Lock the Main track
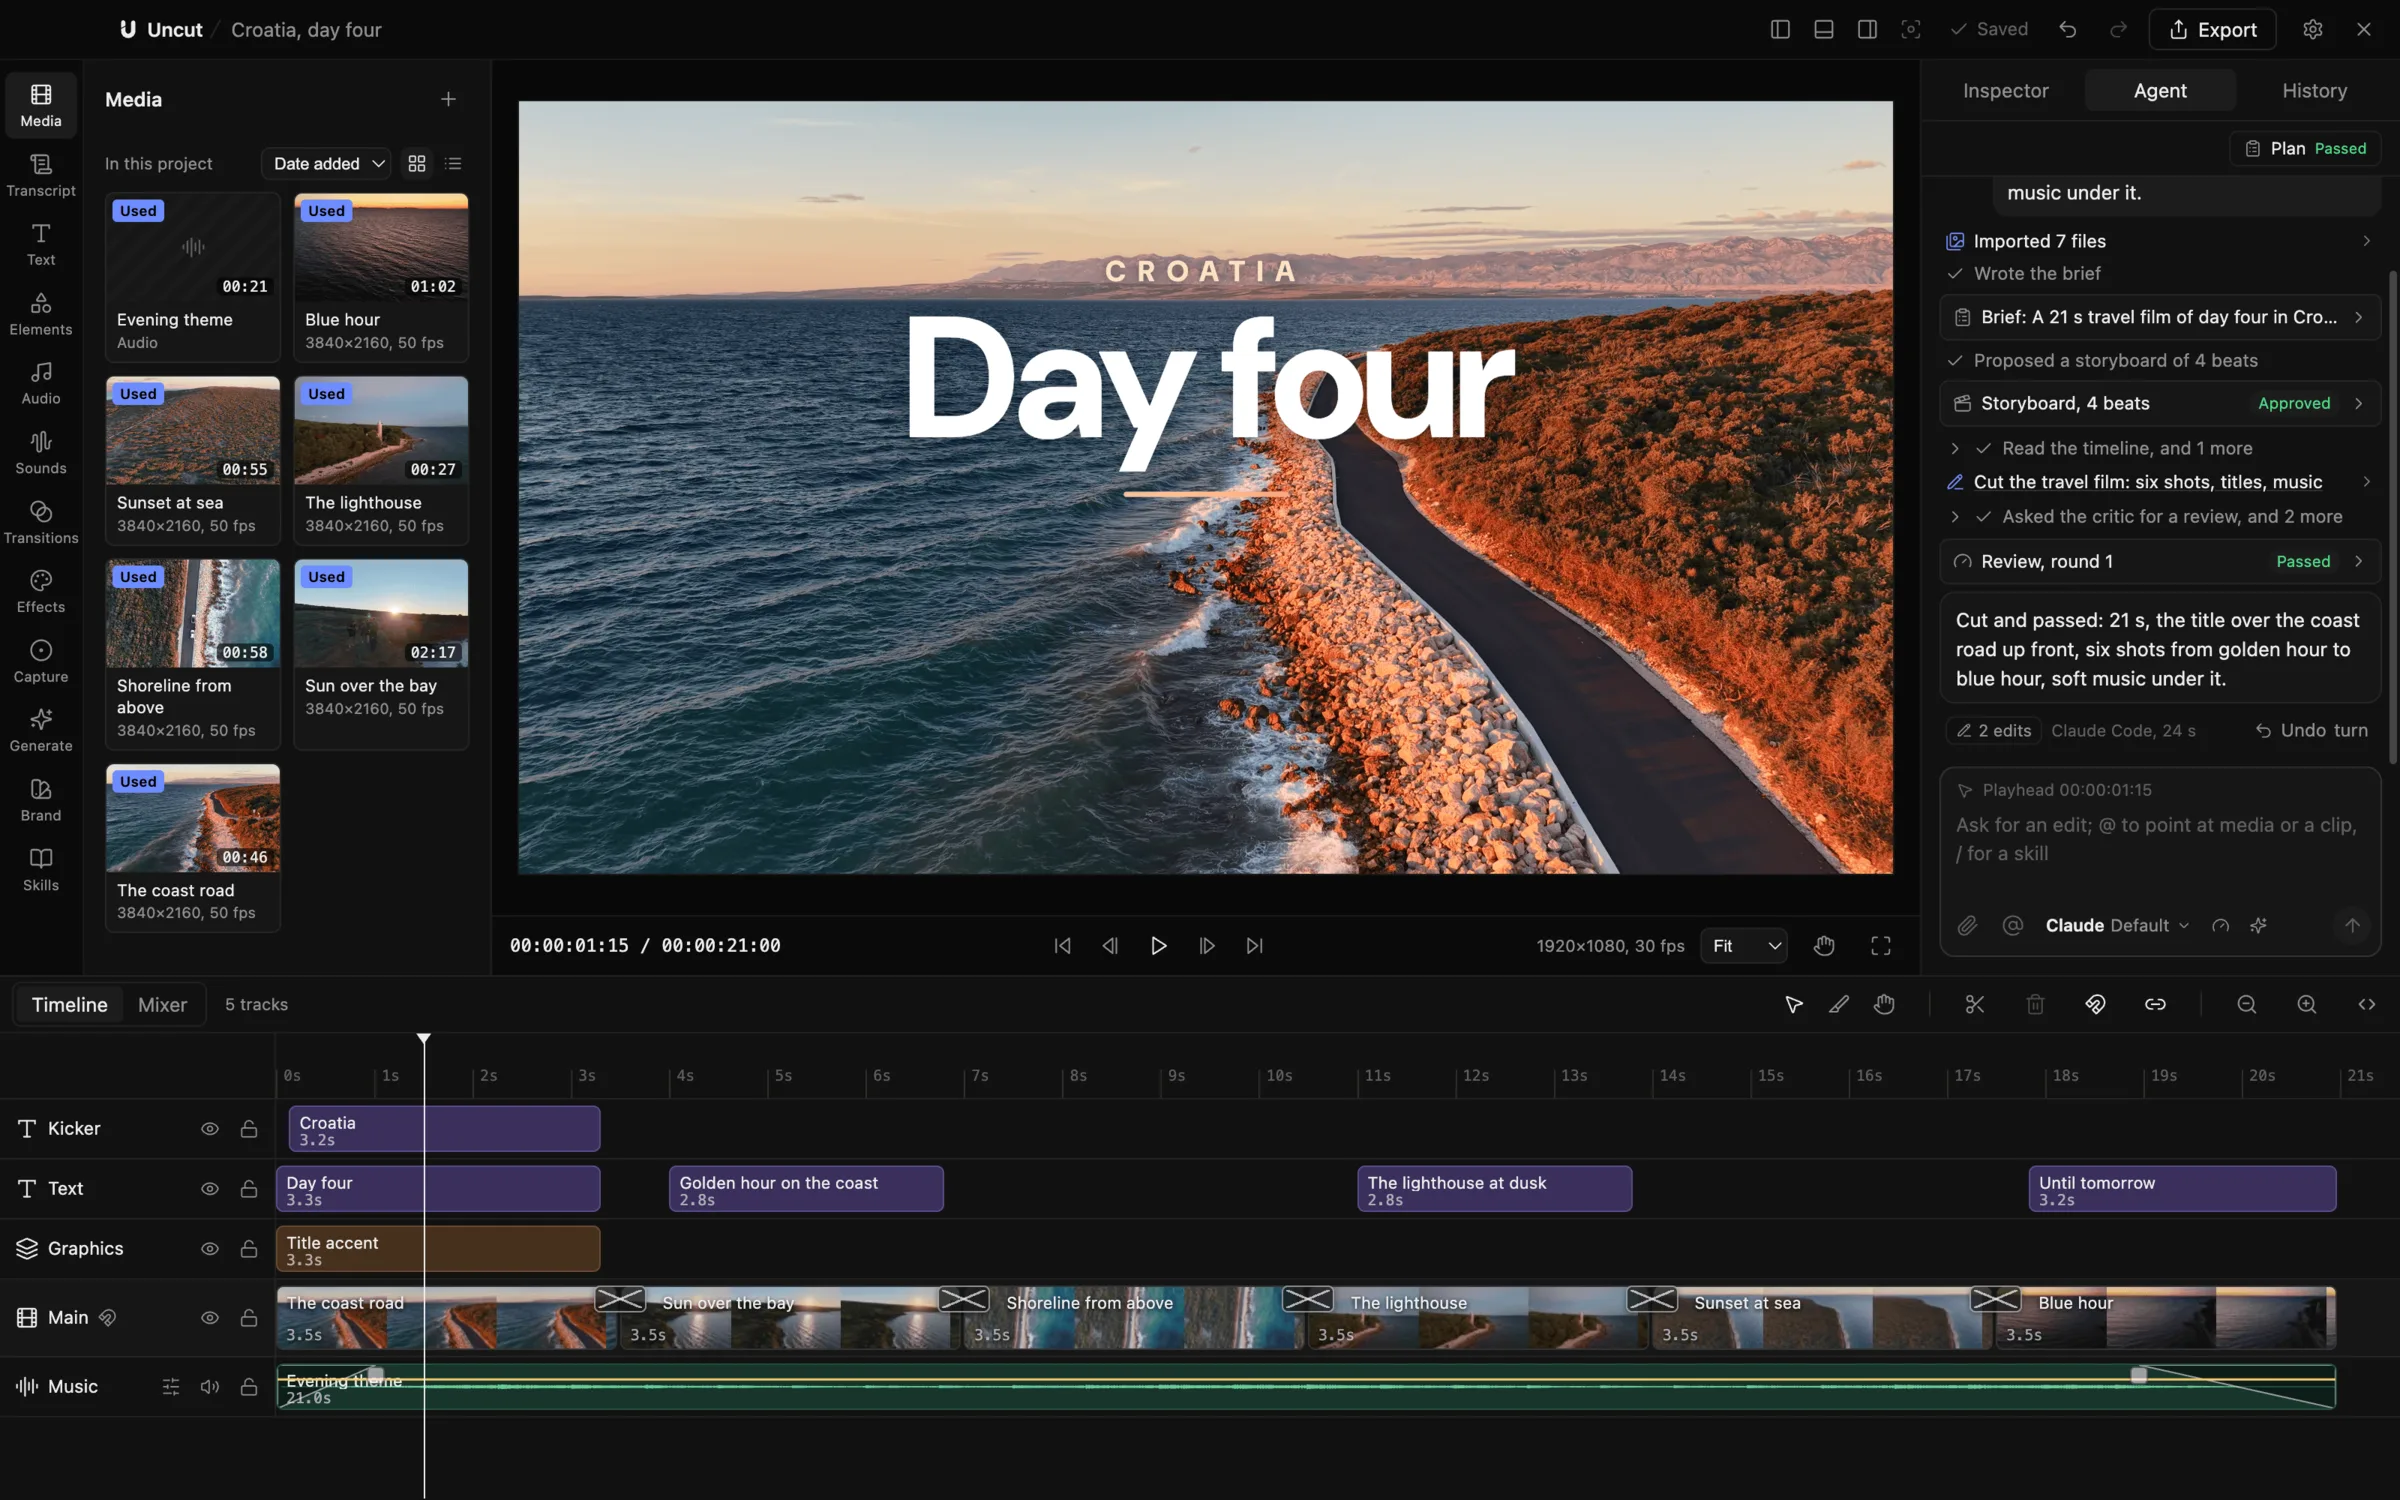The image size is (2400, 1500). 249,1318
